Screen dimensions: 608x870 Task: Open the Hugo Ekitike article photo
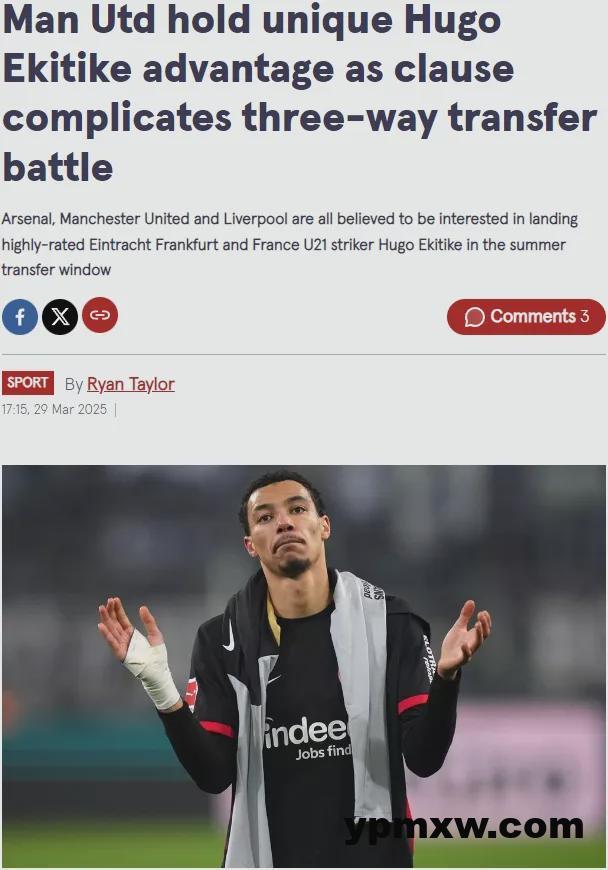[x=304, y=666]
